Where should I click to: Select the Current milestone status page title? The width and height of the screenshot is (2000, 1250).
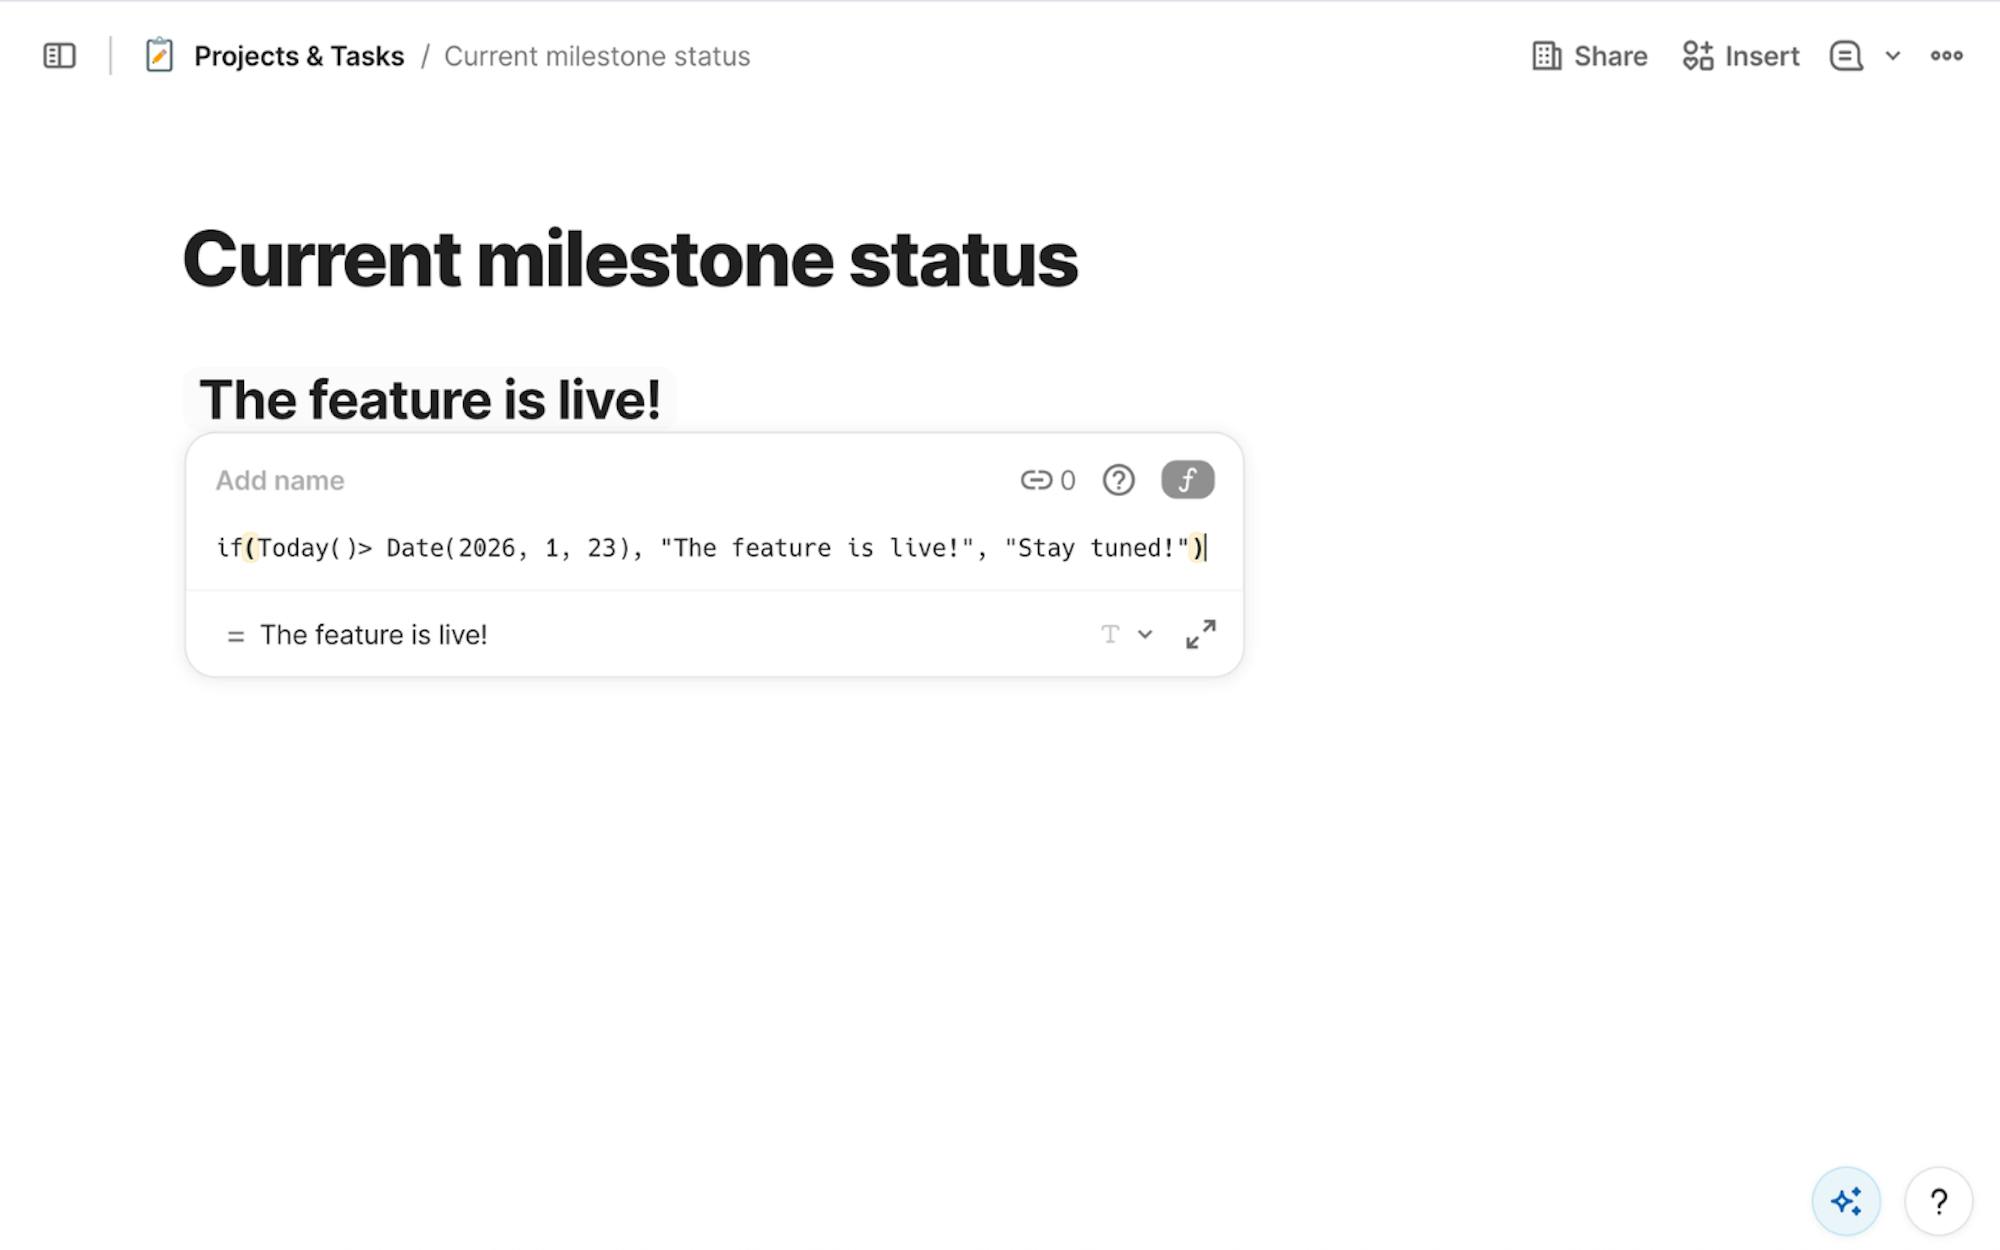[x=630, y=259]
